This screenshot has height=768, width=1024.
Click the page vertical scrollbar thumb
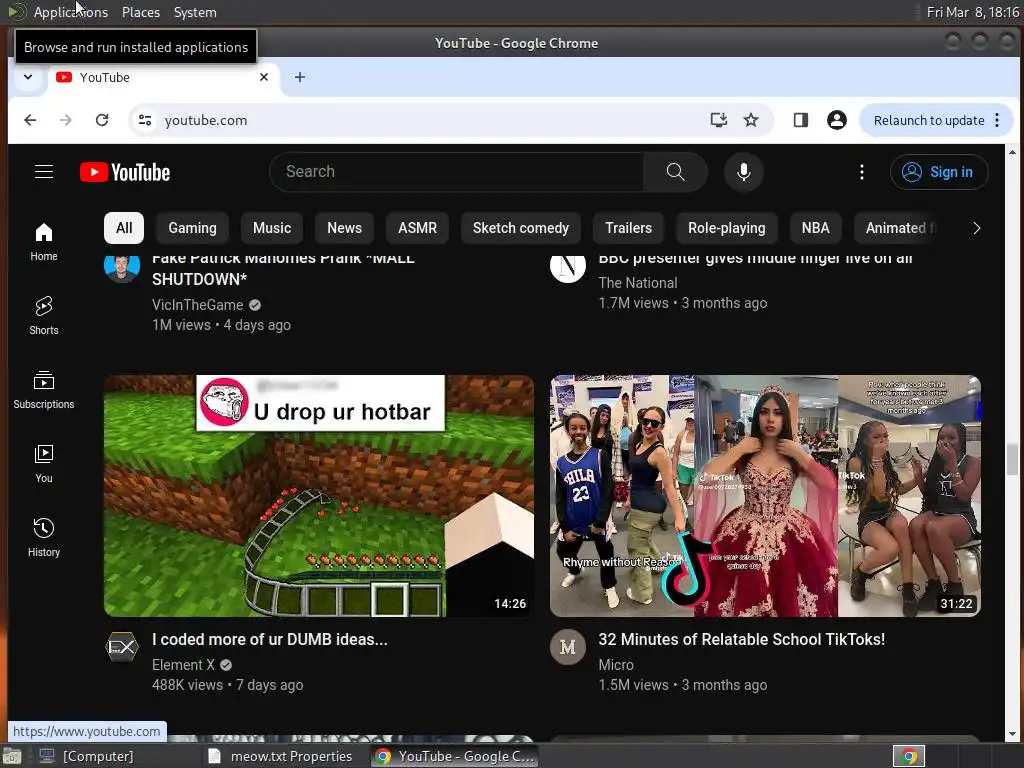click(1012, 459)
